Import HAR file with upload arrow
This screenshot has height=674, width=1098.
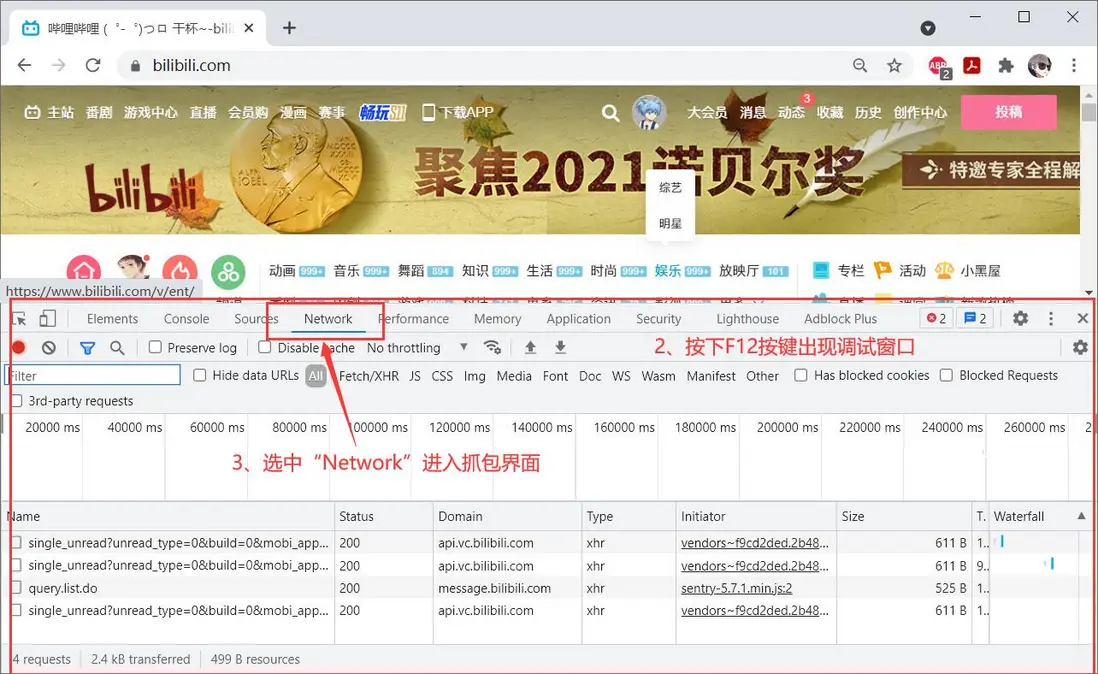530,347
